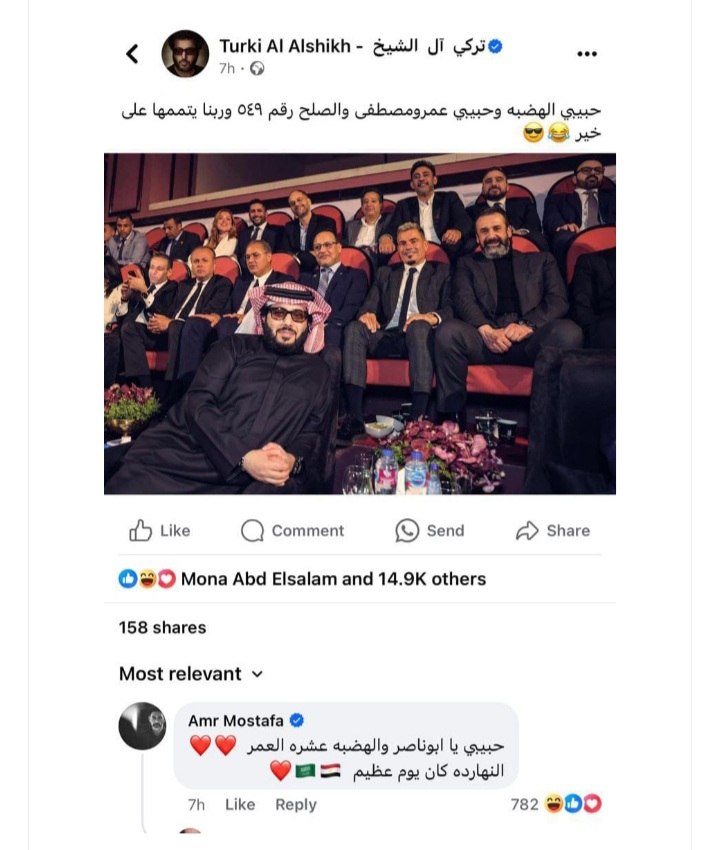Image resolution: width=720 pixels, height=850 pixels.
Task: Tap the back arrow icon
Action: pos(132,53)
